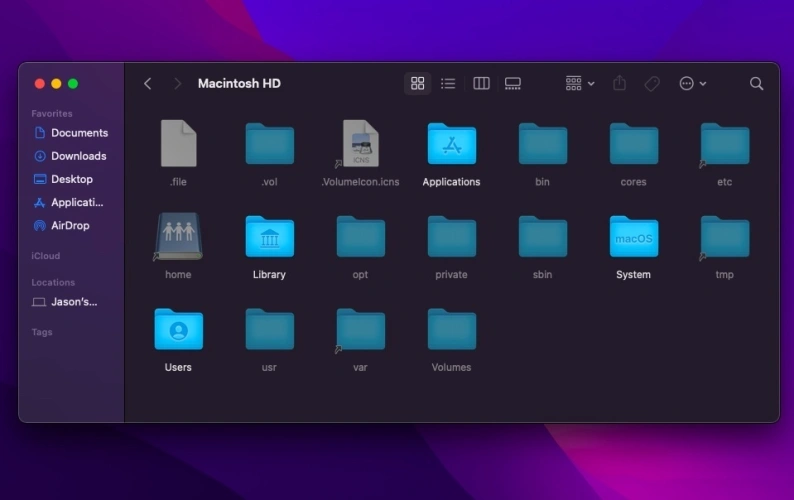Go back with the left chevron
Viewport: 794px width, 500px height.
tap(148, 84)
